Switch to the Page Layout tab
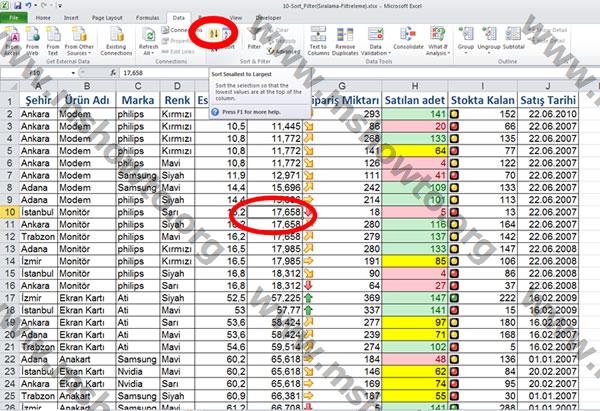 (107, 18)
